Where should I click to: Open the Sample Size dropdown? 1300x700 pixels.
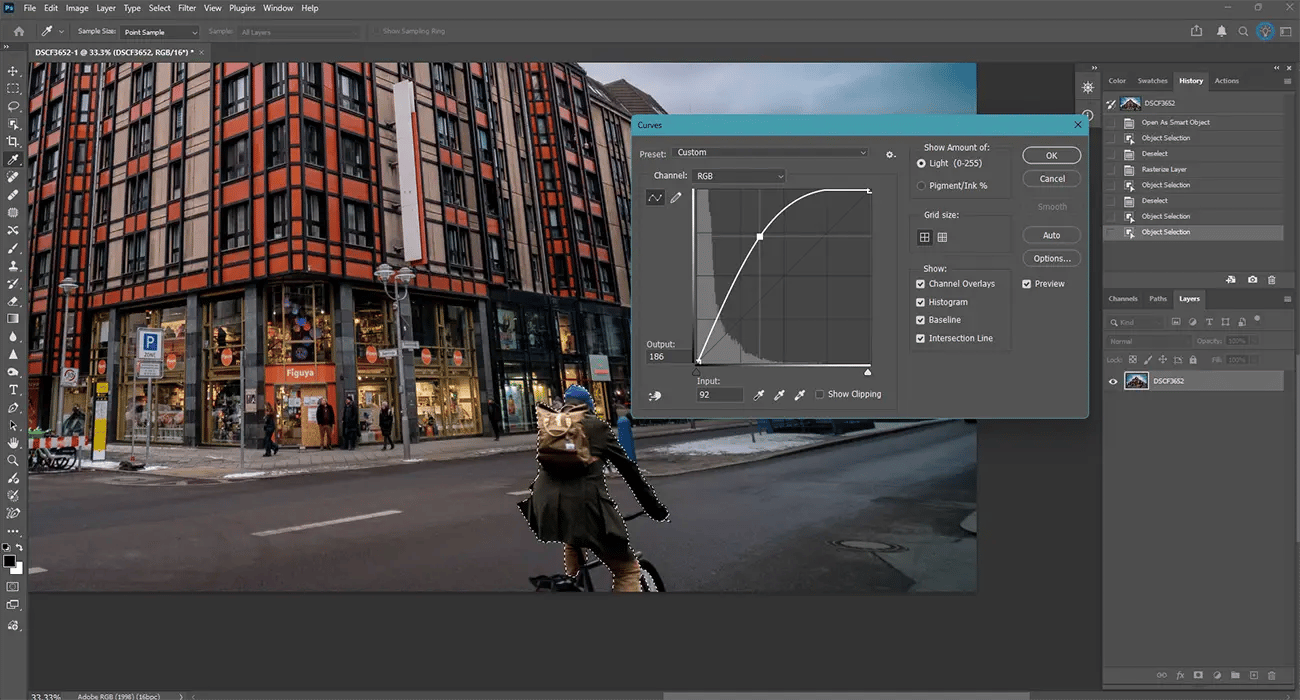pyautogui.click(x=159, y=32)
